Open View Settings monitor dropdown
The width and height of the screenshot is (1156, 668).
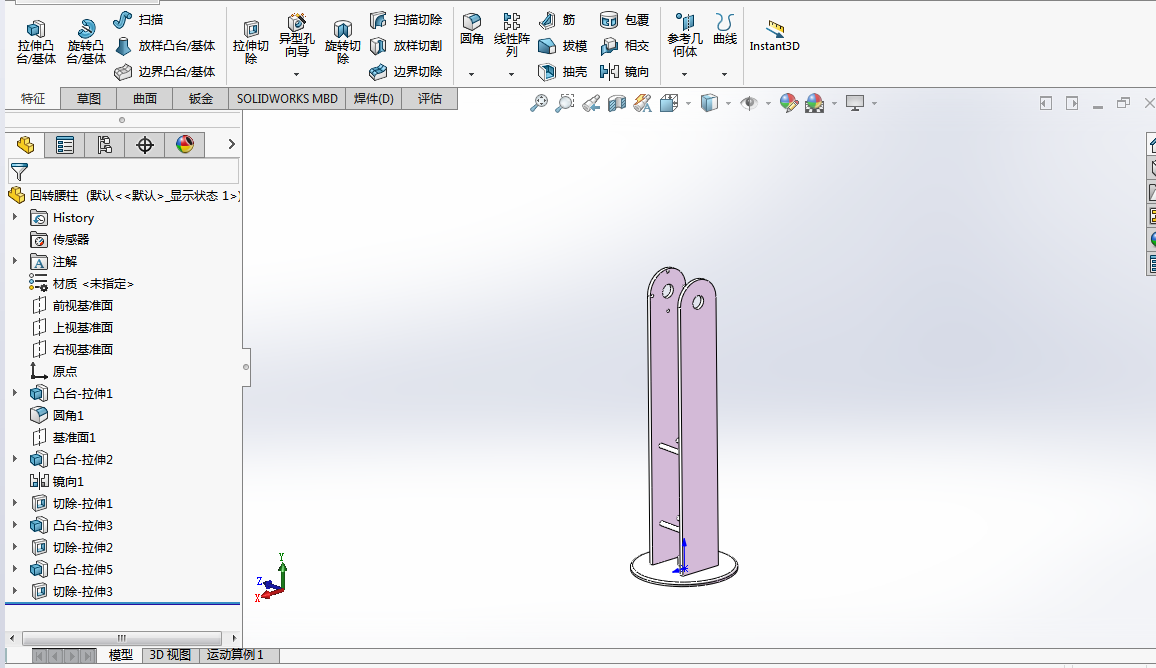click(x=855, y=103)
